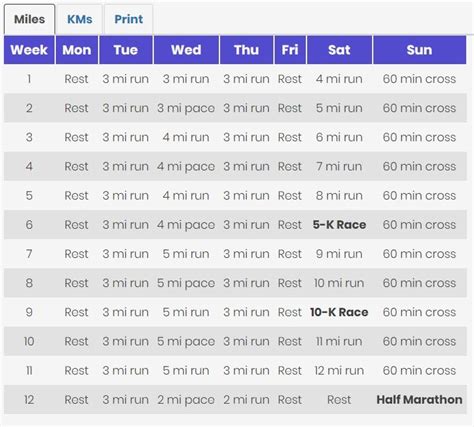The height and width of the screenshot is (427, 474).
Task: Click the 10 mi run cell
Action: click(x=339, y=283)
